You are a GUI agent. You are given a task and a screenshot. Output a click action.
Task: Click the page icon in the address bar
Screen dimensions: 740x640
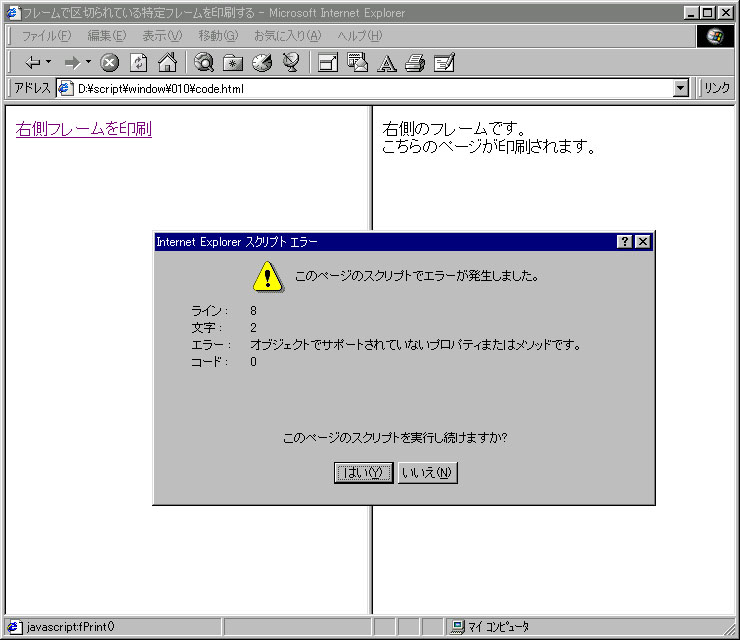click(65, 88)
